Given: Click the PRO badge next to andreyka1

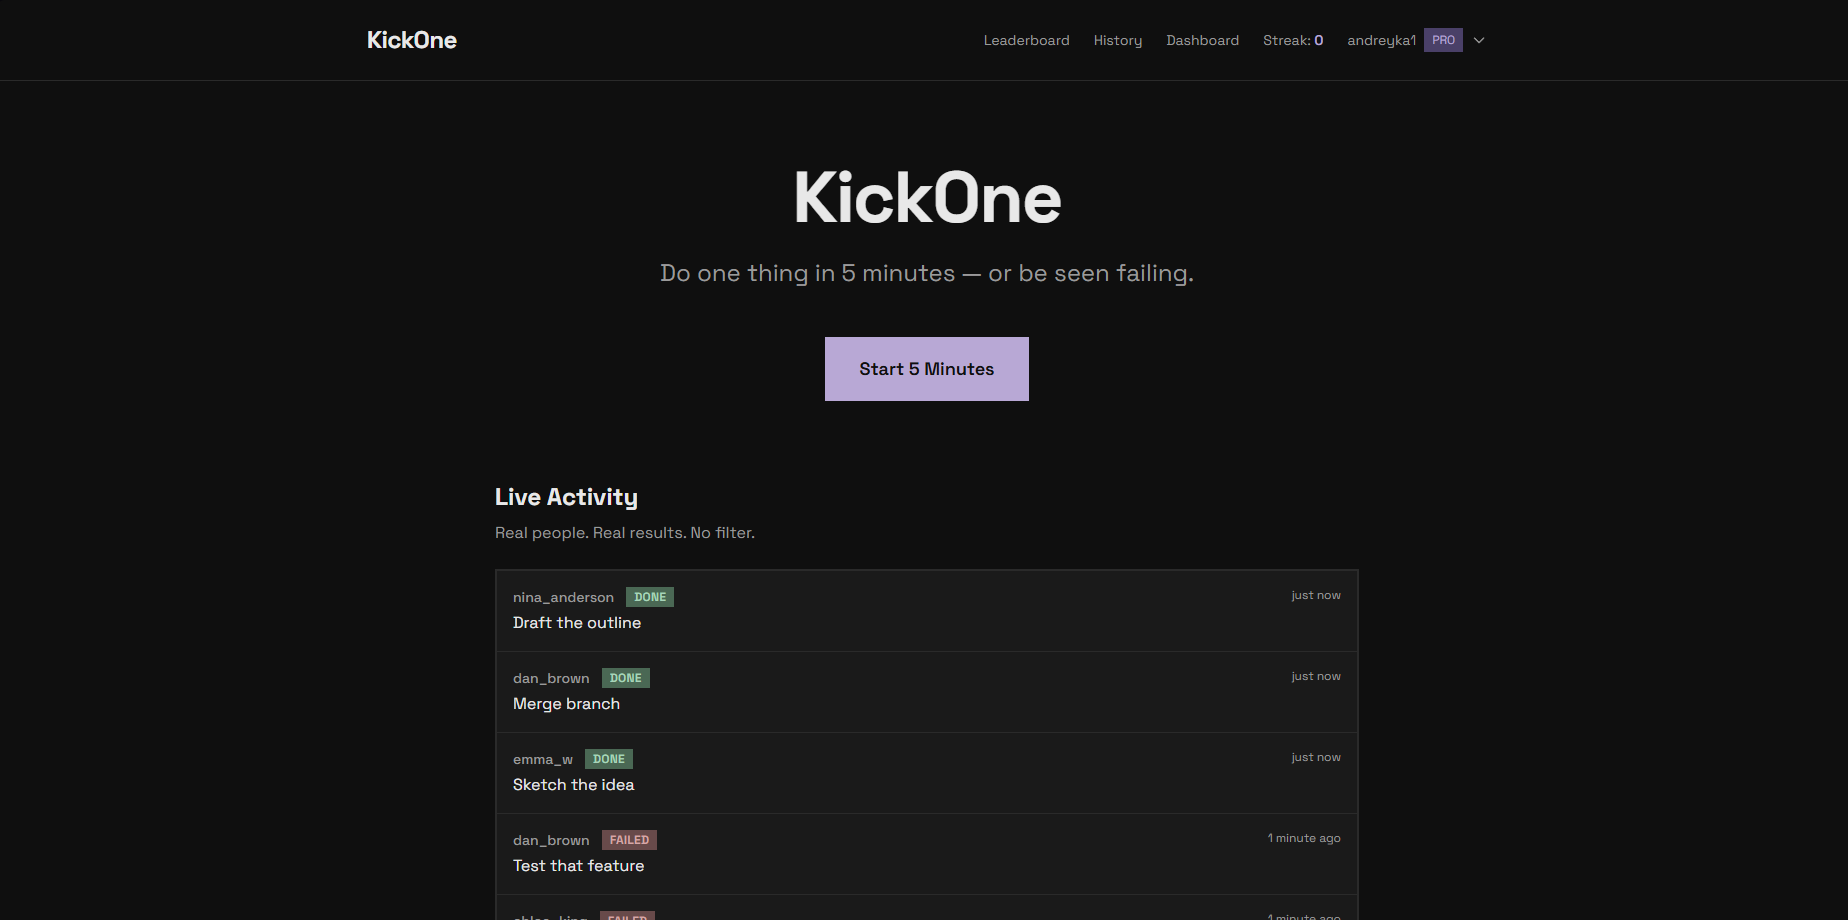Looking at the screenshot, I should tap(1443, 40).
